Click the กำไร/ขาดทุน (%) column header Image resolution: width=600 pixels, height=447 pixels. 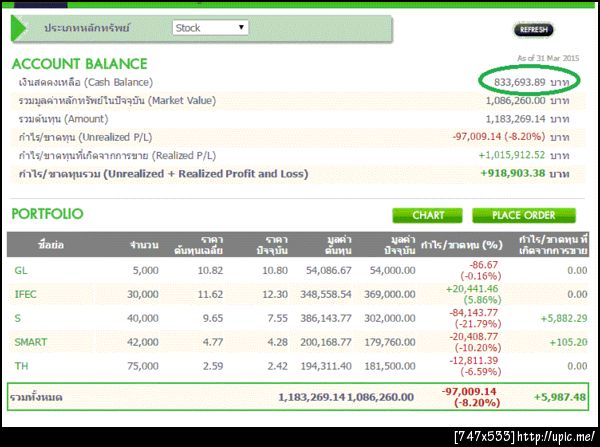[461, 245]
